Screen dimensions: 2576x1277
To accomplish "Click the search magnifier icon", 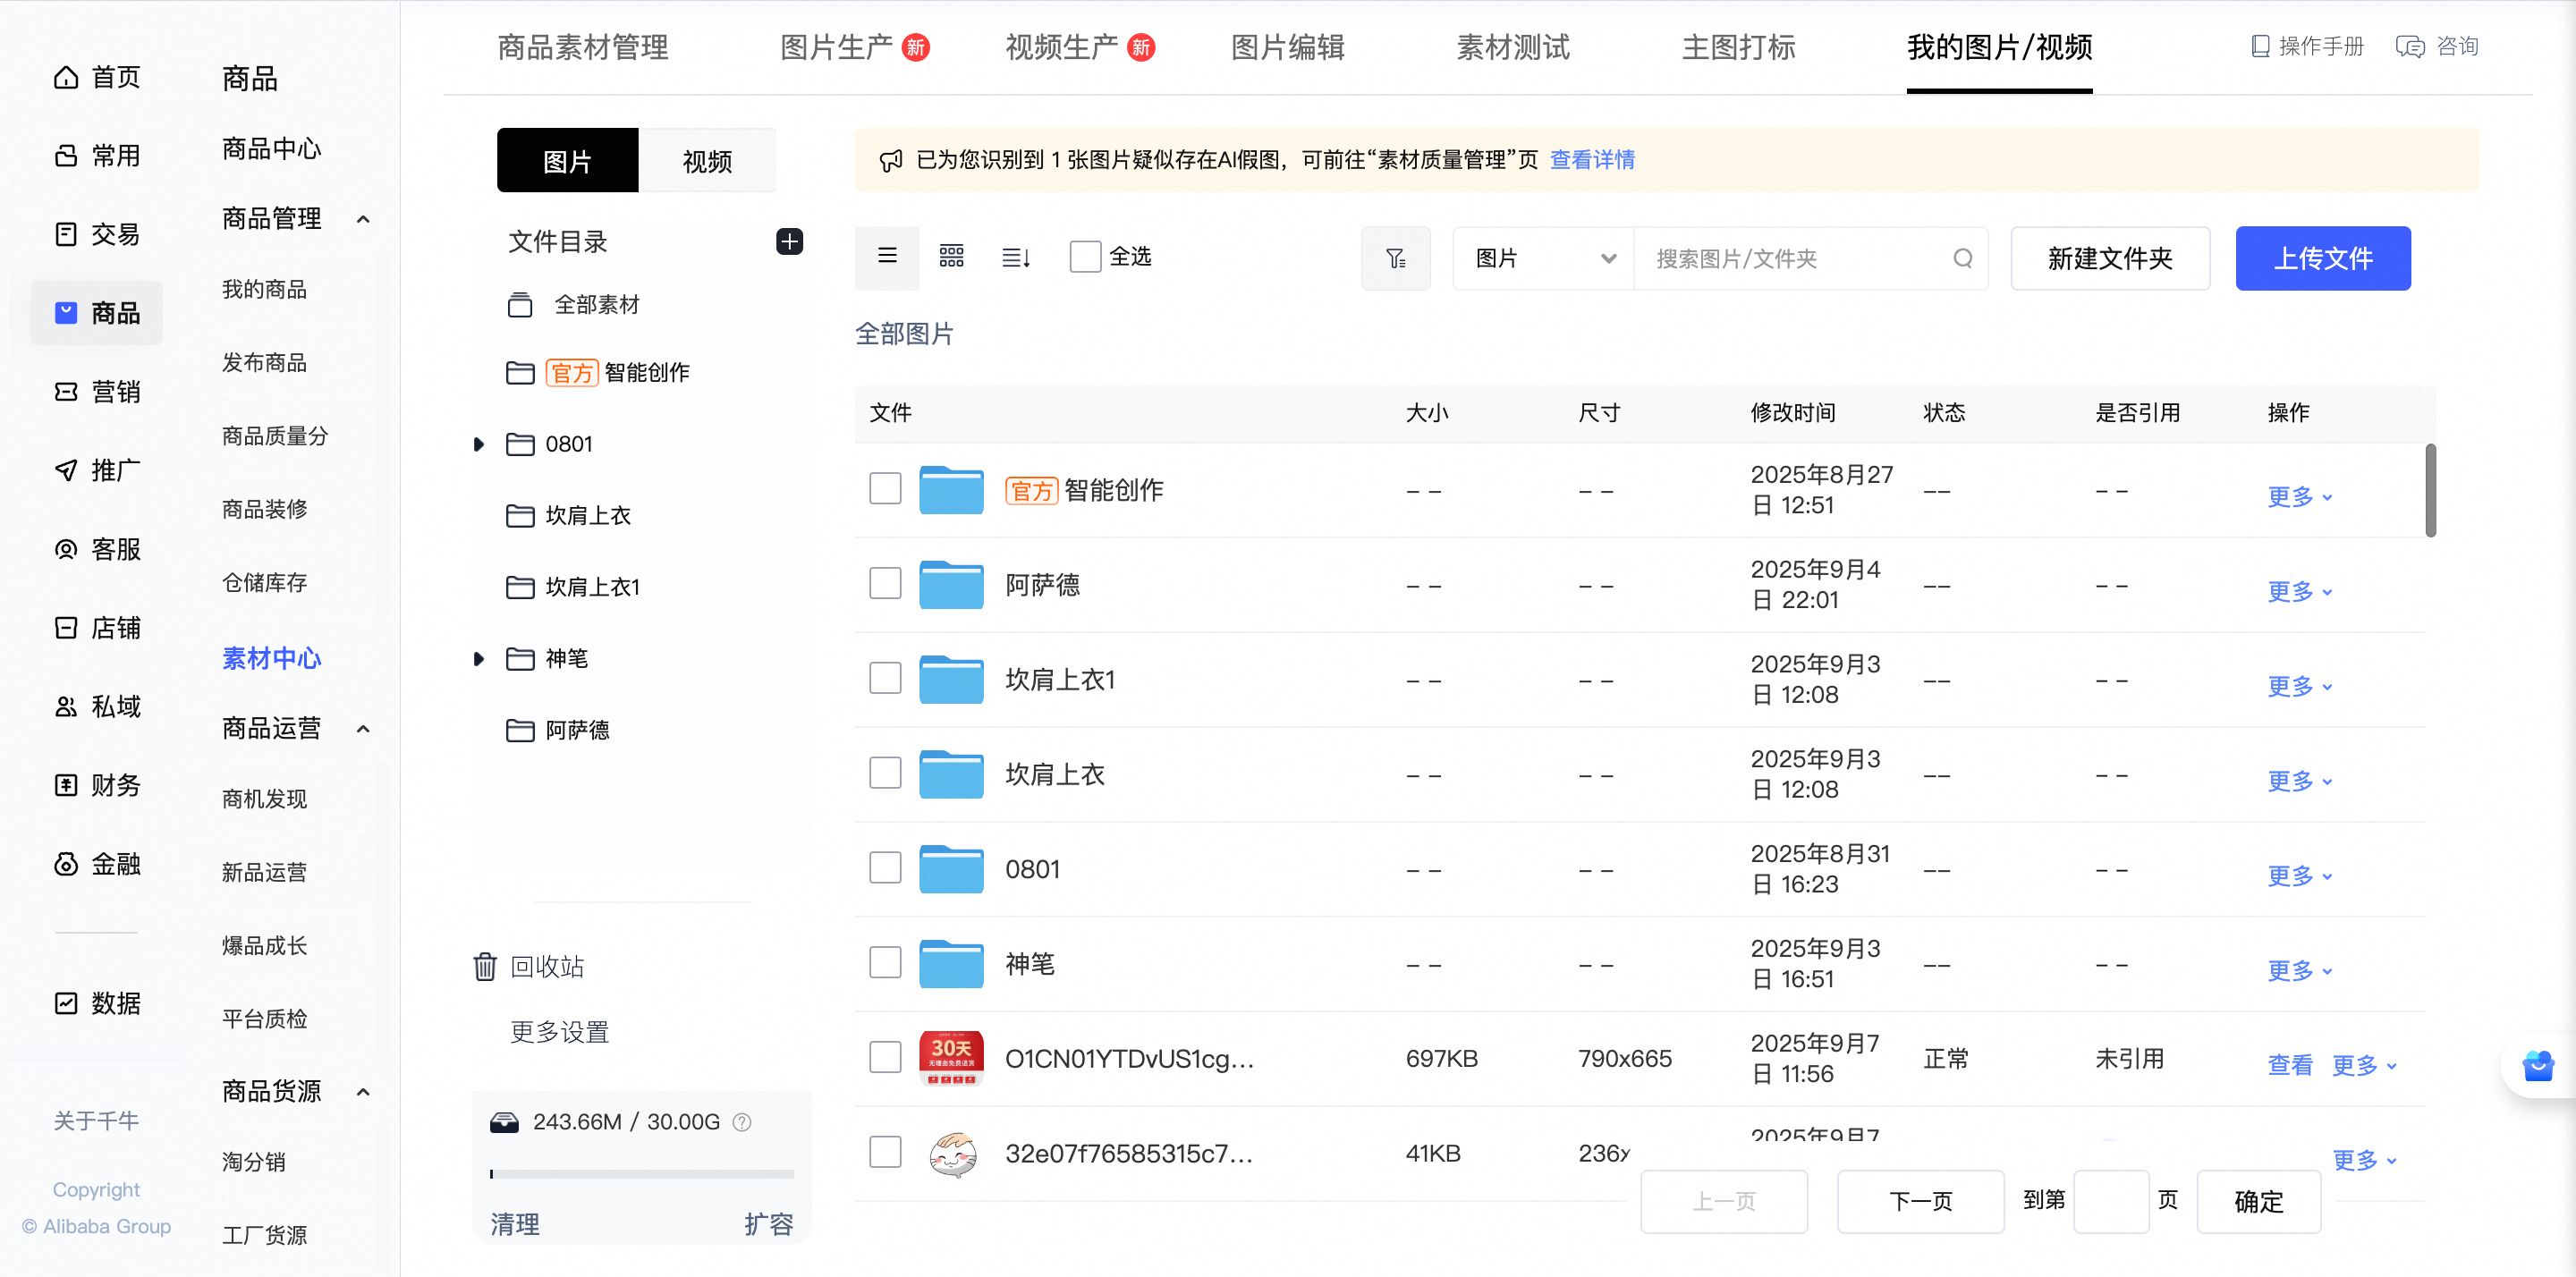I will coord(1962,258).
